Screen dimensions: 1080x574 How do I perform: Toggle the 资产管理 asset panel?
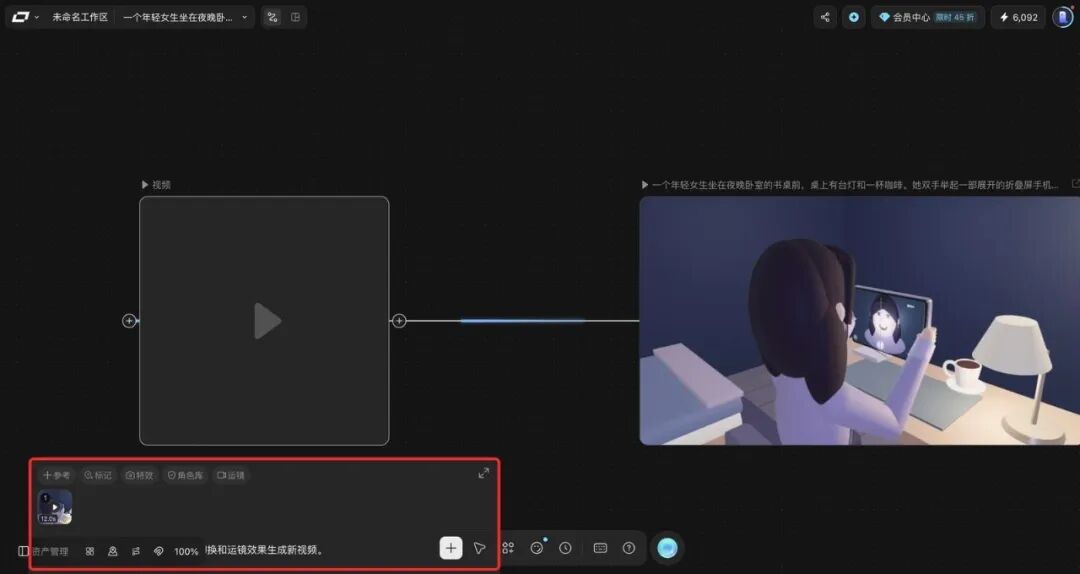coord(43,551)
